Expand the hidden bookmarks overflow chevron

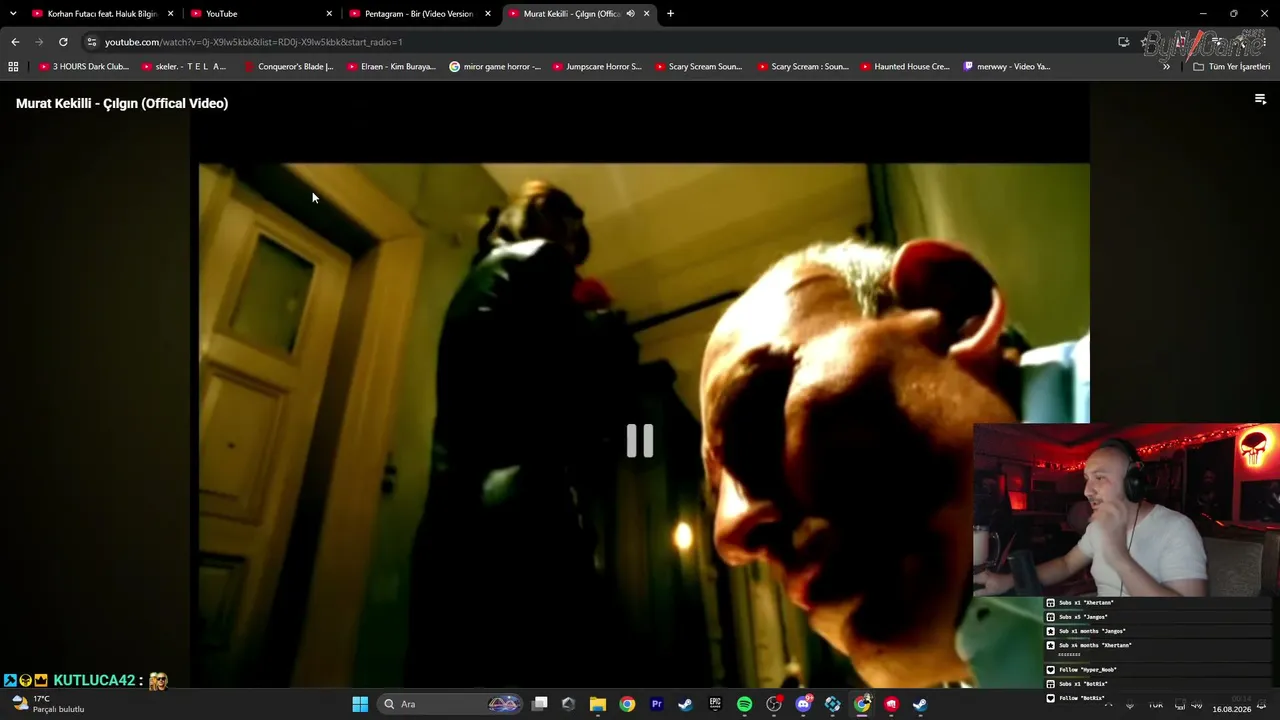(1166, 67)
